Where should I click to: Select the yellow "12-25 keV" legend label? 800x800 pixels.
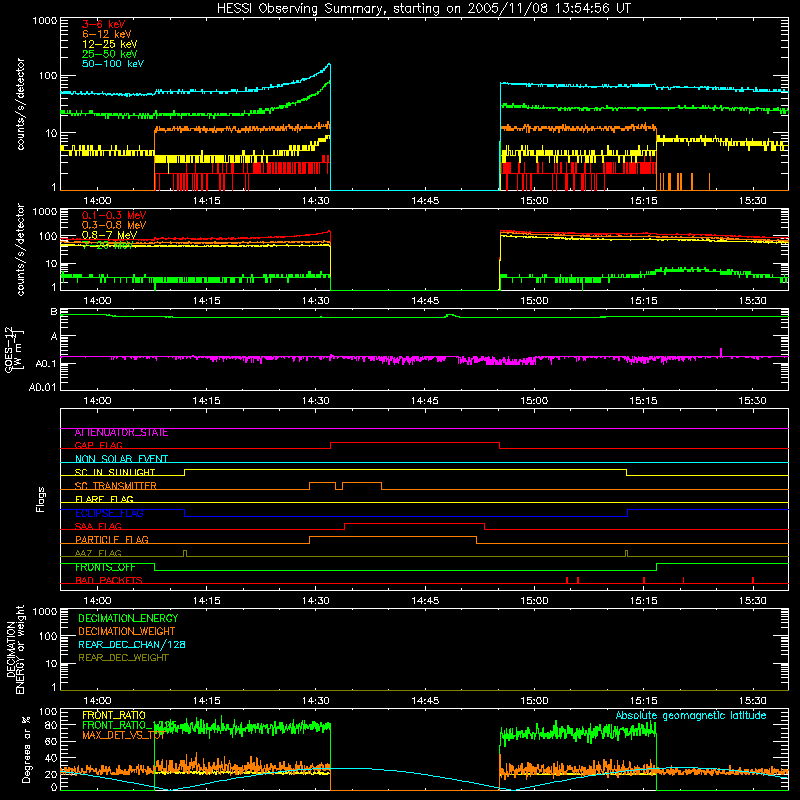(x=110, y=44)
